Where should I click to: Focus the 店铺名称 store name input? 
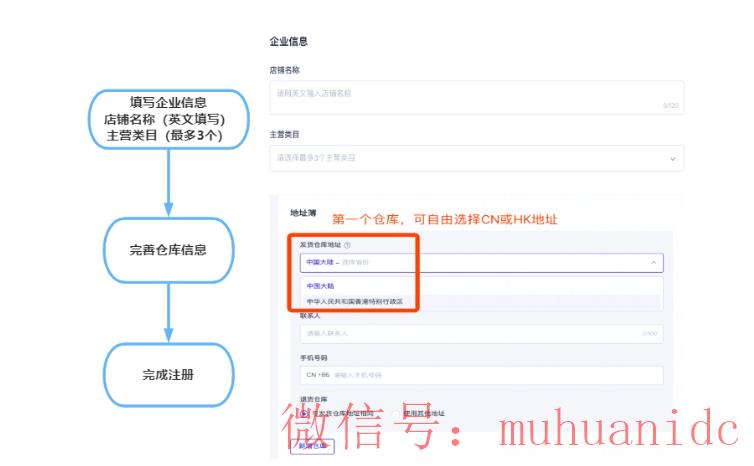click(x=476, y=97)
